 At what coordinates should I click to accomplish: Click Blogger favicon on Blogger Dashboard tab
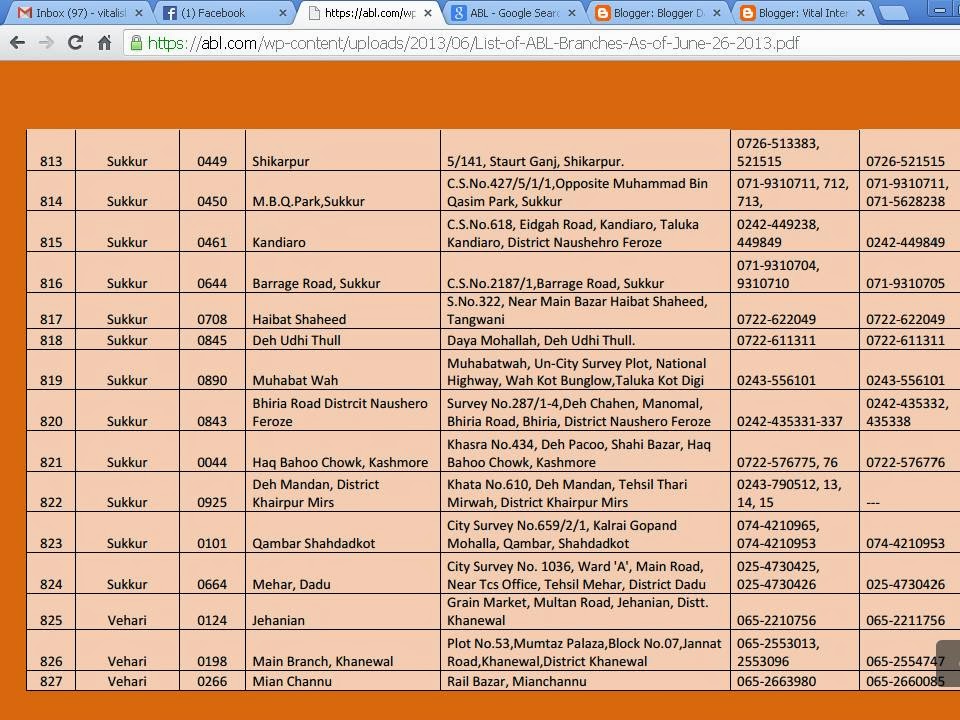point(603,13)
